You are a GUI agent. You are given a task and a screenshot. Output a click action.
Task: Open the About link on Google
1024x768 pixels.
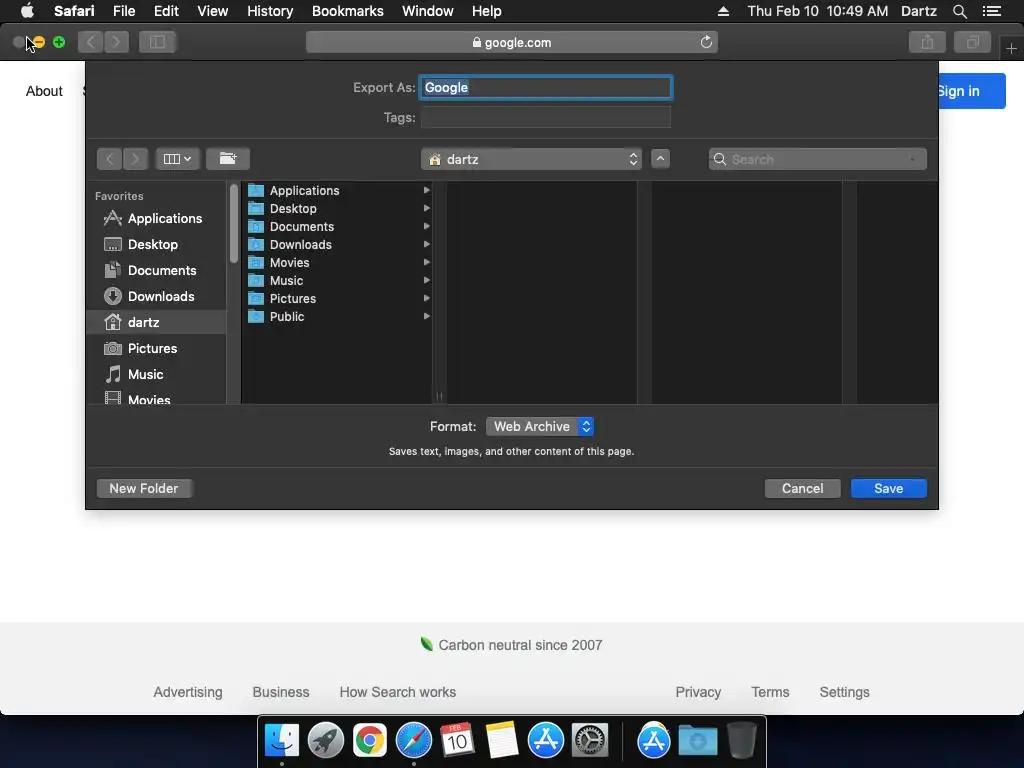[x=44, y=91]
